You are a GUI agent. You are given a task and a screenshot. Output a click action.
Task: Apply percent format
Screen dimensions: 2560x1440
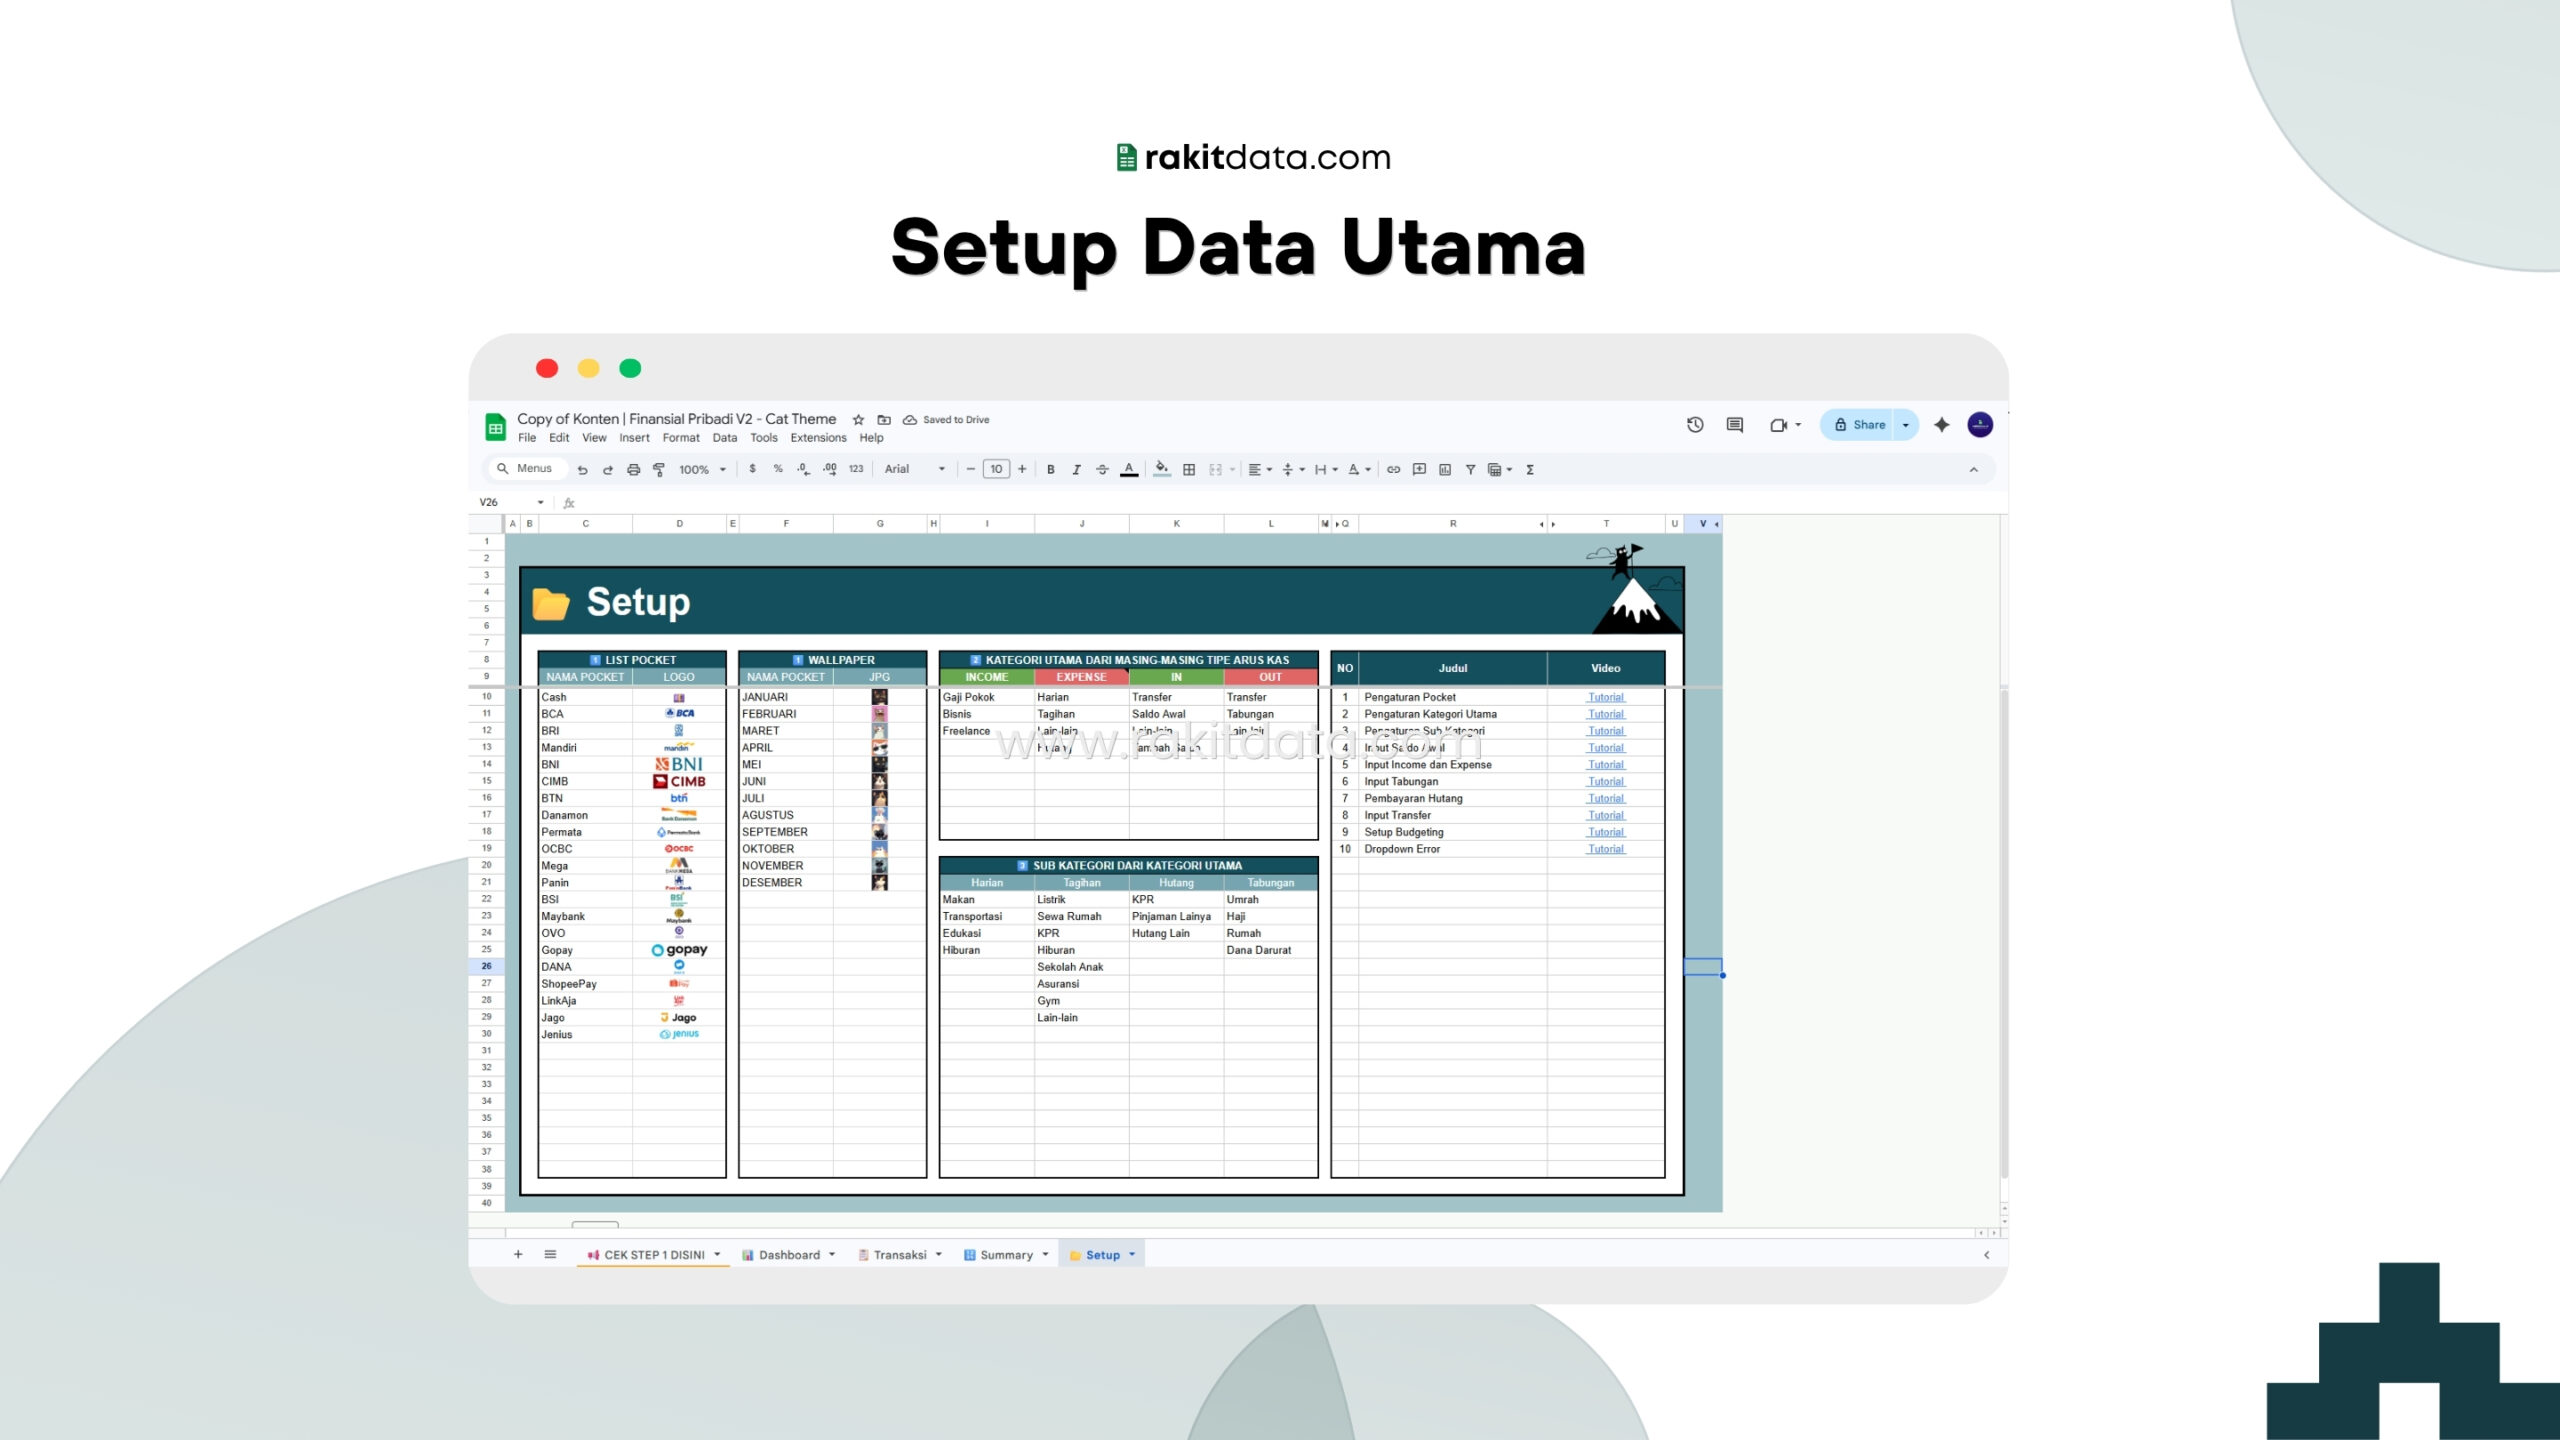click(x=778, y=469)
